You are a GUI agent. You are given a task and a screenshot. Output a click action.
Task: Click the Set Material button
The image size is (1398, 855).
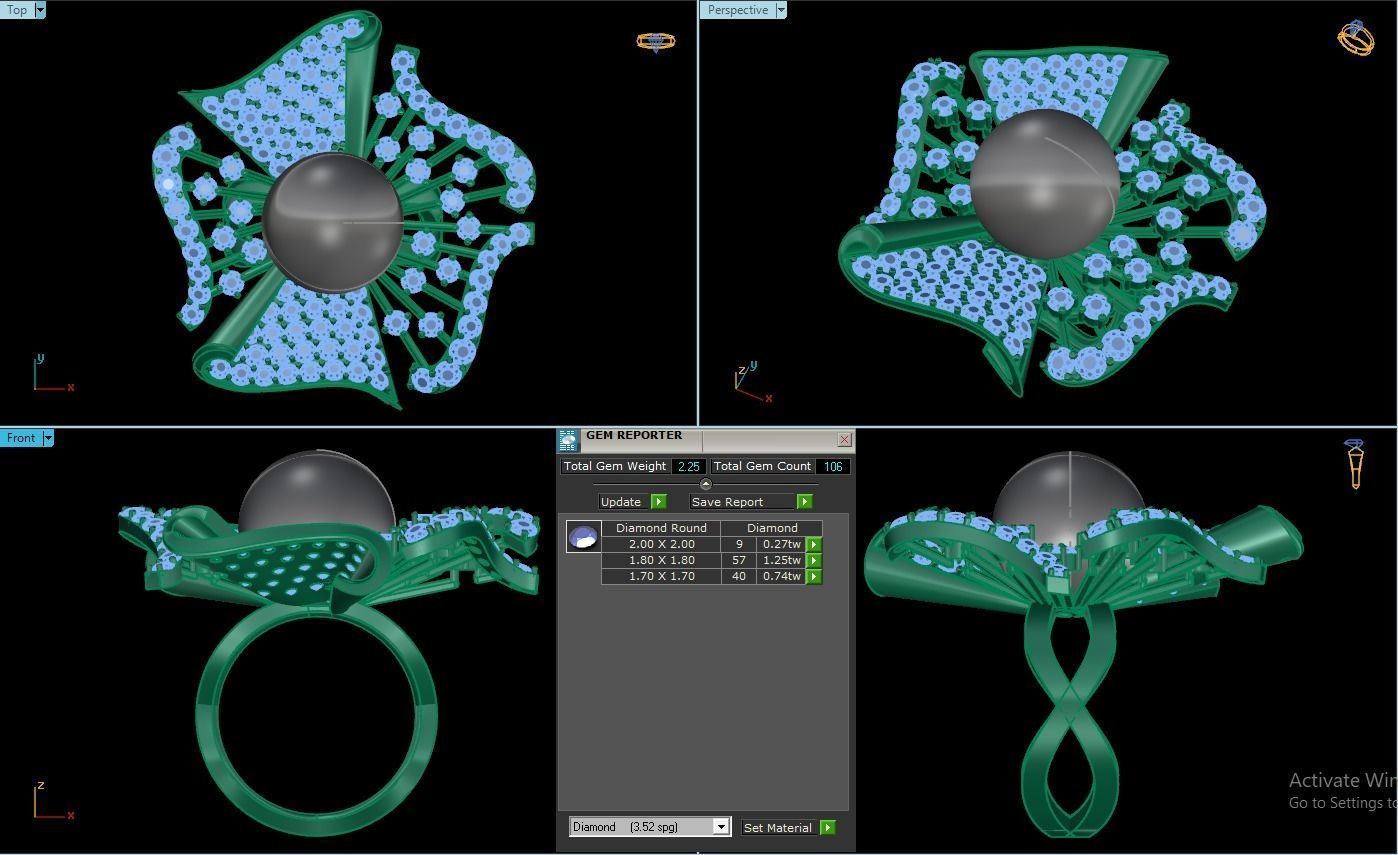click(780, 828)
